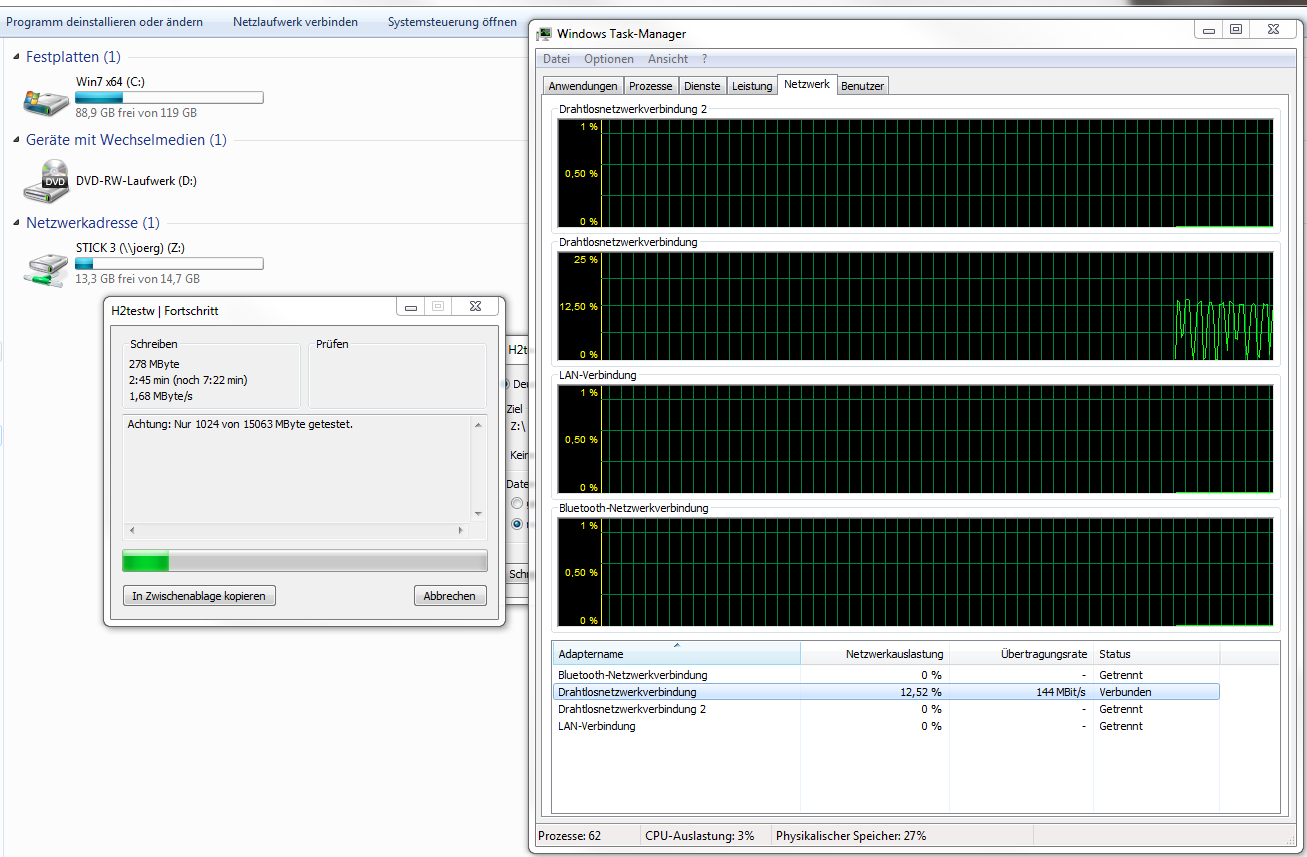1307x857 pixels.
Task: Switch to the Dienste tab
Action: (702, 86)
